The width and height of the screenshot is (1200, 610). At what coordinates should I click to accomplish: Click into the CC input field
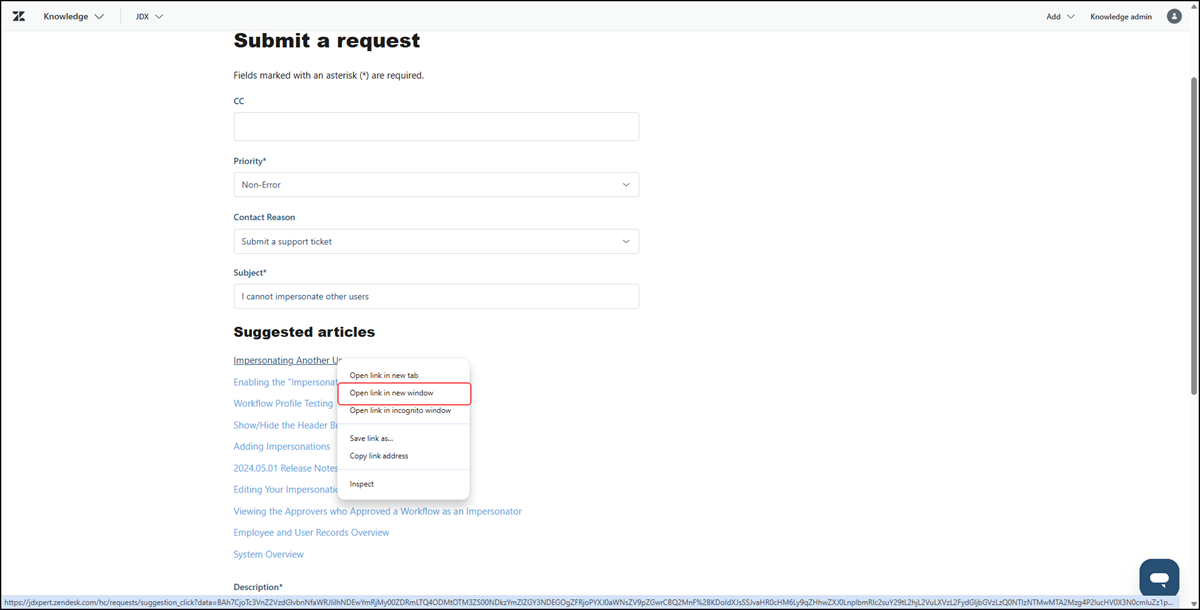[436, 127]
